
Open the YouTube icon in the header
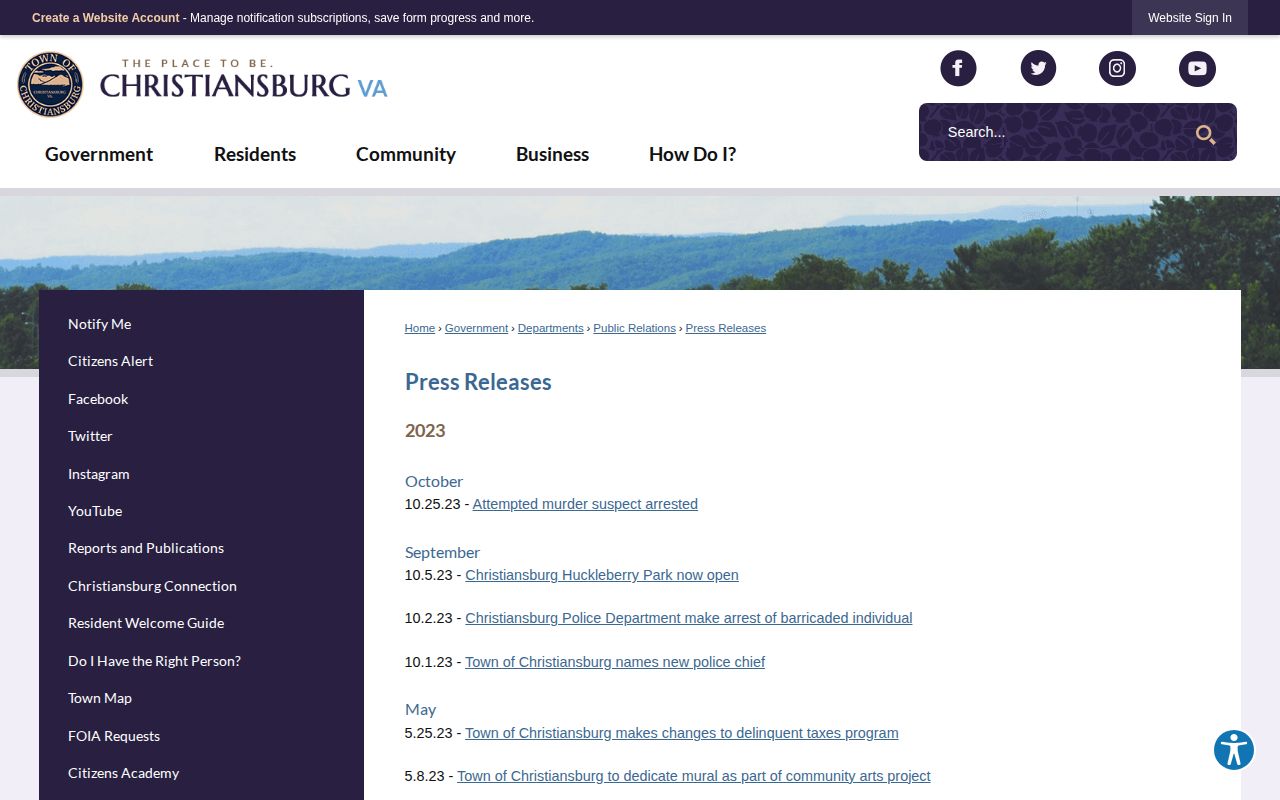pos(1197,68)
